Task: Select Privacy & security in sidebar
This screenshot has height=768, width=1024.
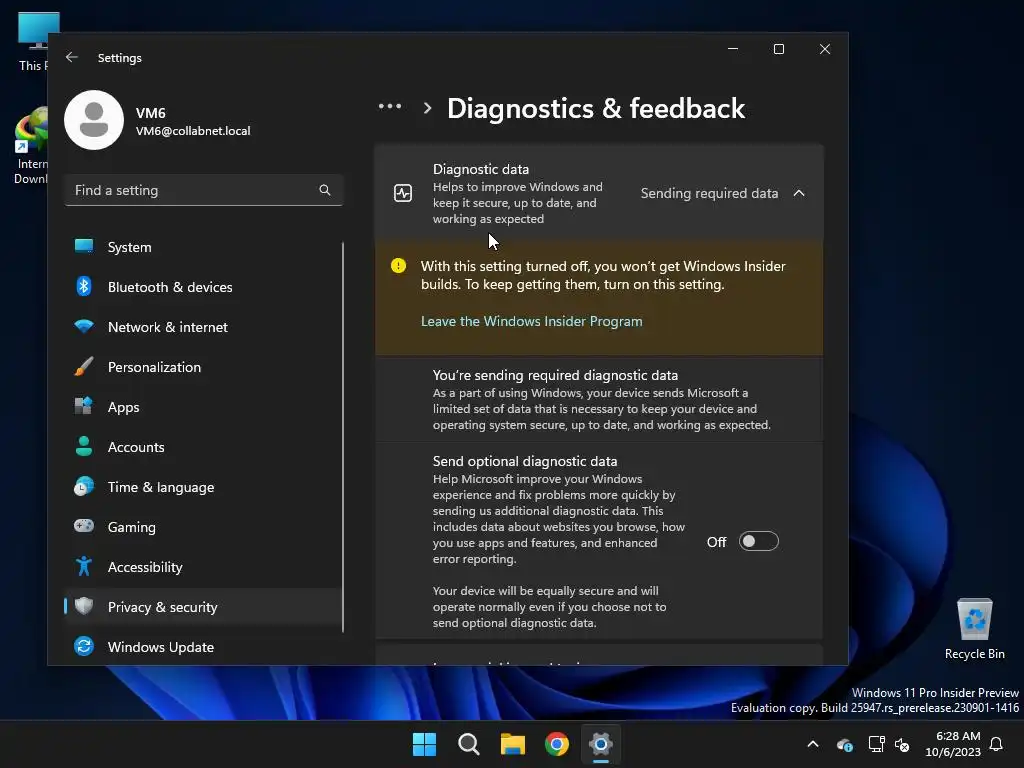Action: click(203, 607)
